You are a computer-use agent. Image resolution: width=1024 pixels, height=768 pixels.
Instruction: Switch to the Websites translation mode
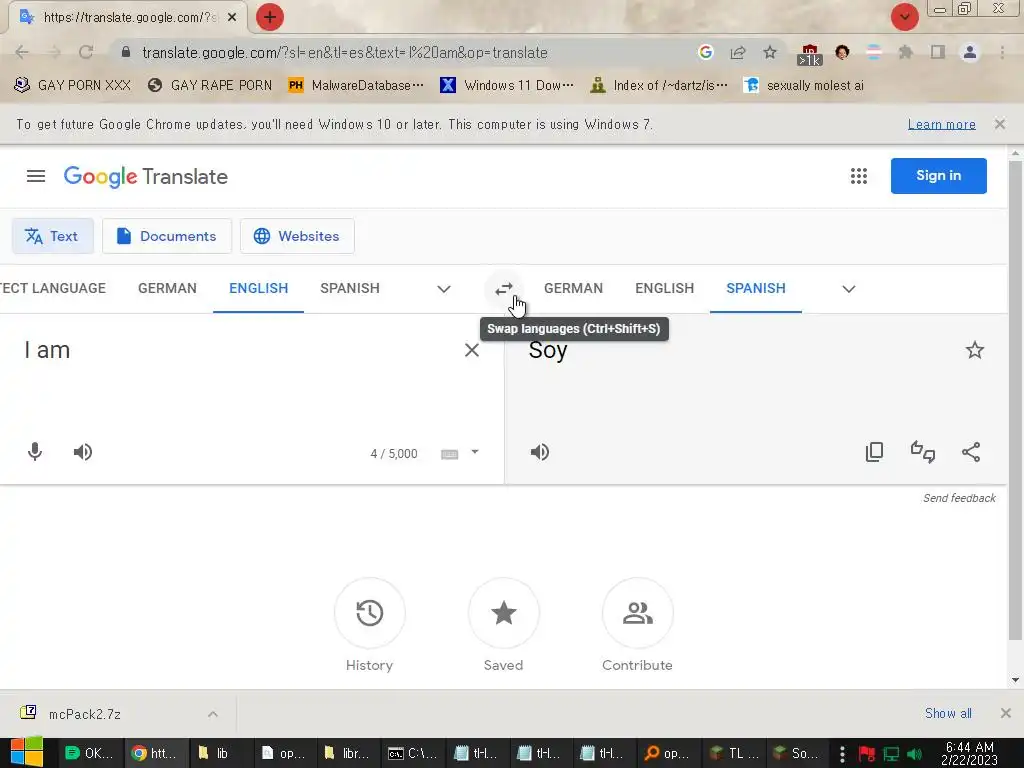coord(297,236)
